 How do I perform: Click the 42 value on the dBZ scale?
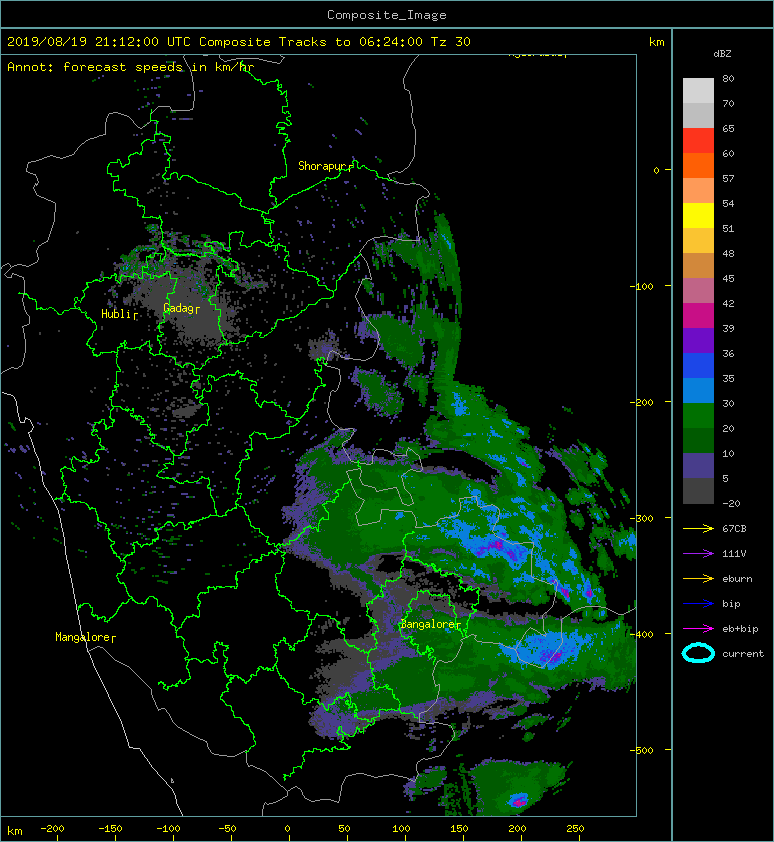click(728, 303)
